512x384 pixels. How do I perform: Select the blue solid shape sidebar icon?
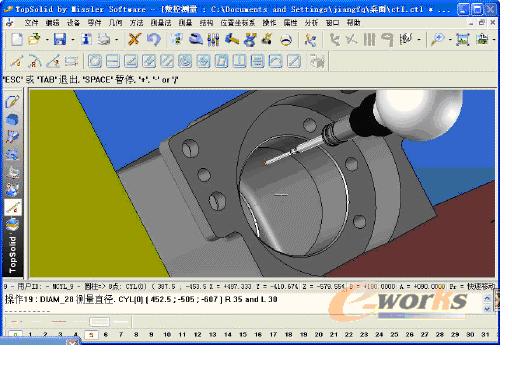12,119
